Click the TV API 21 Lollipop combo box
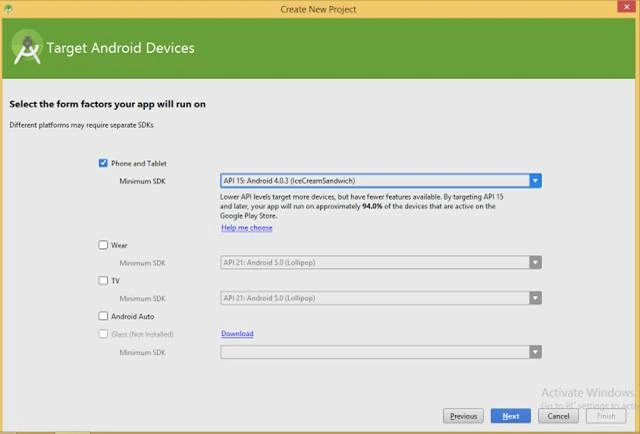640x434 pixels. [x=381, y=298]
